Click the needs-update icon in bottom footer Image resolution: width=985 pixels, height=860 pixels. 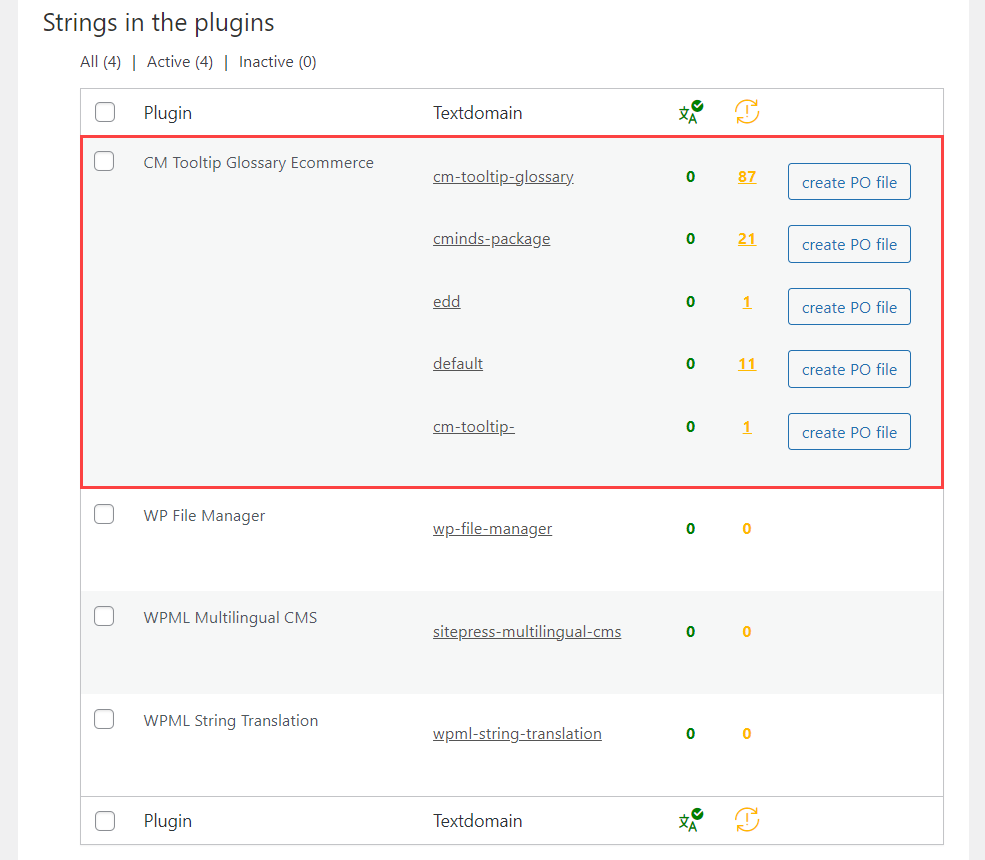(x=747, y=820)
